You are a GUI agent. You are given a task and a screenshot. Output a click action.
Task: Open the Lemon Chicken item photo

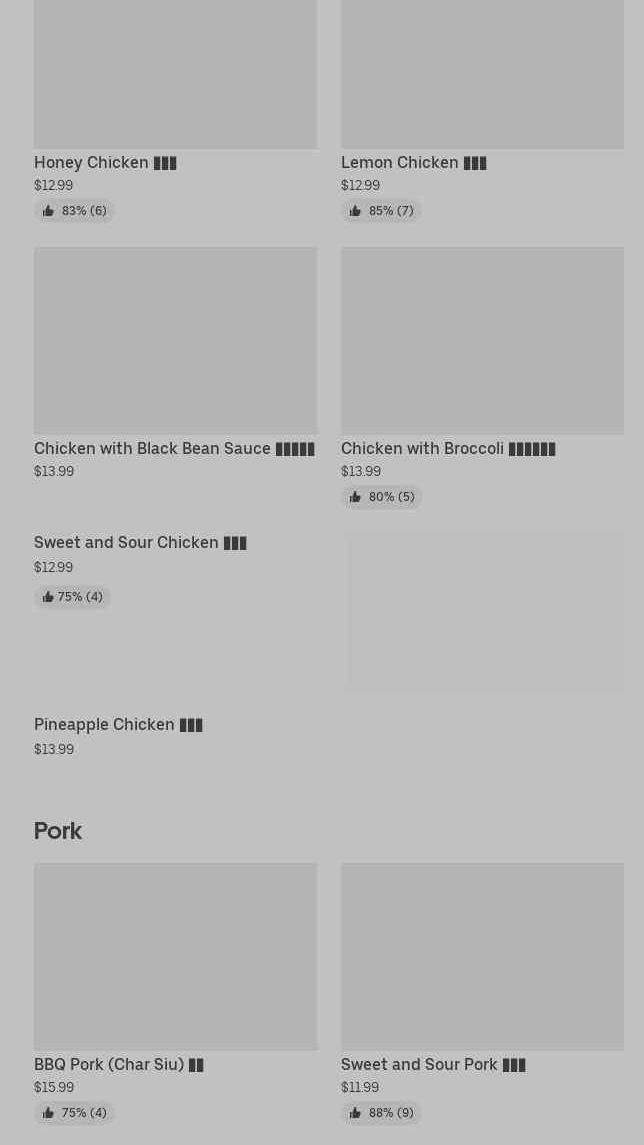pyautogui.click(x=483, y=74)
